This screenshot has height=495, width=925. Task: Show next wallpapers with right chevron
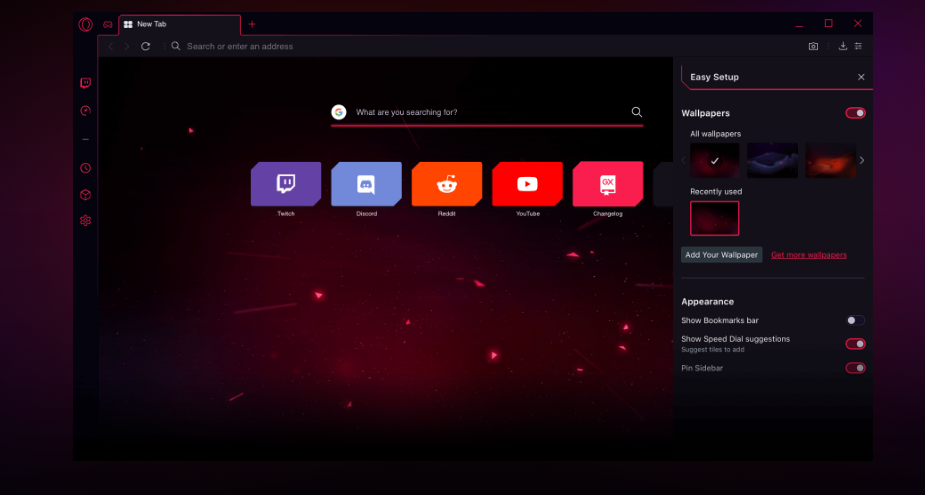[x=862, y=160]
